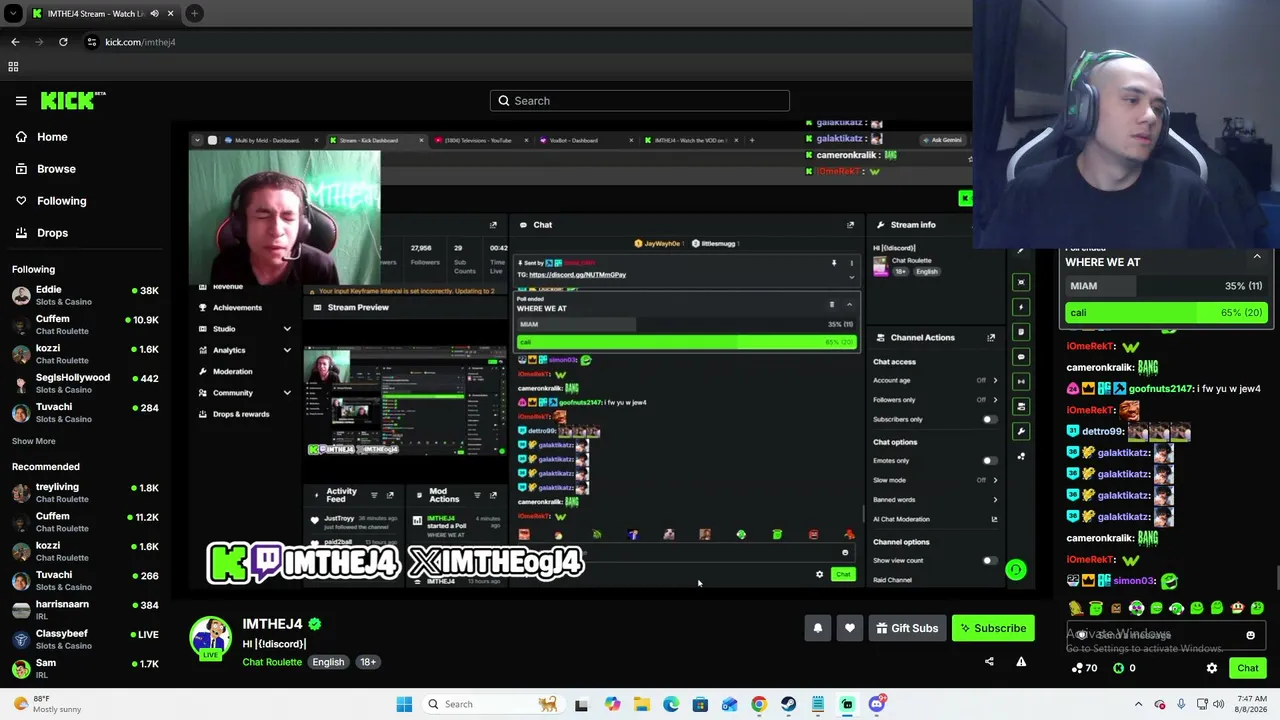
Task: Click the IMTHEJ4 verified badge
Action: [x=315, y=624]
